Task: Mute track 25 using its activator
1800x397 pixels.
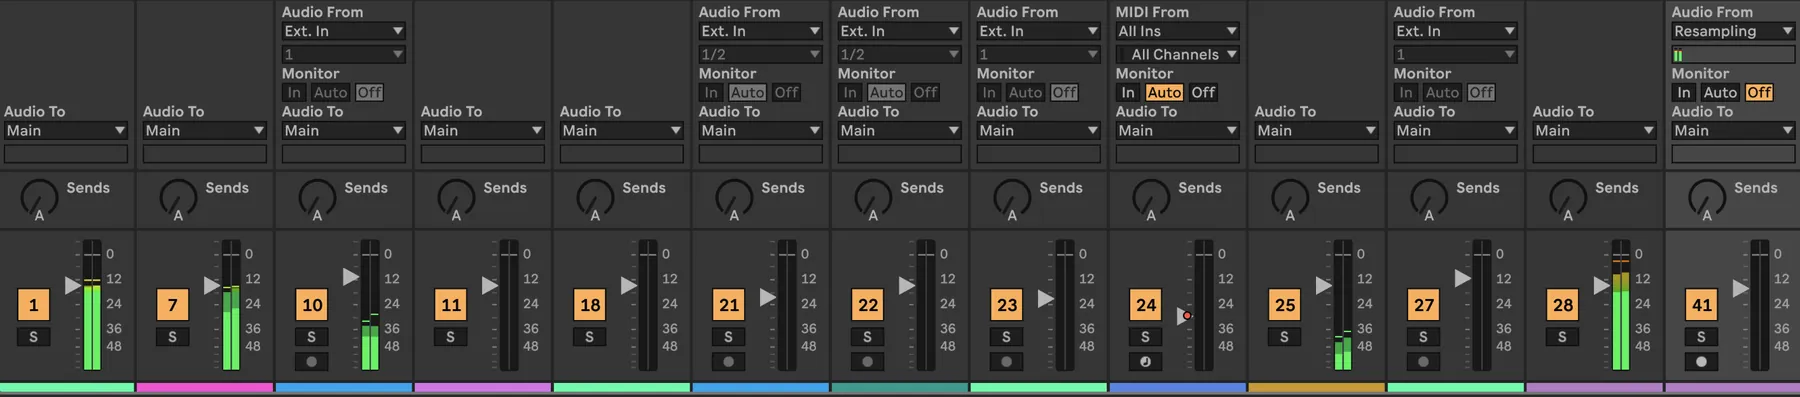Action: point(1285,305)
